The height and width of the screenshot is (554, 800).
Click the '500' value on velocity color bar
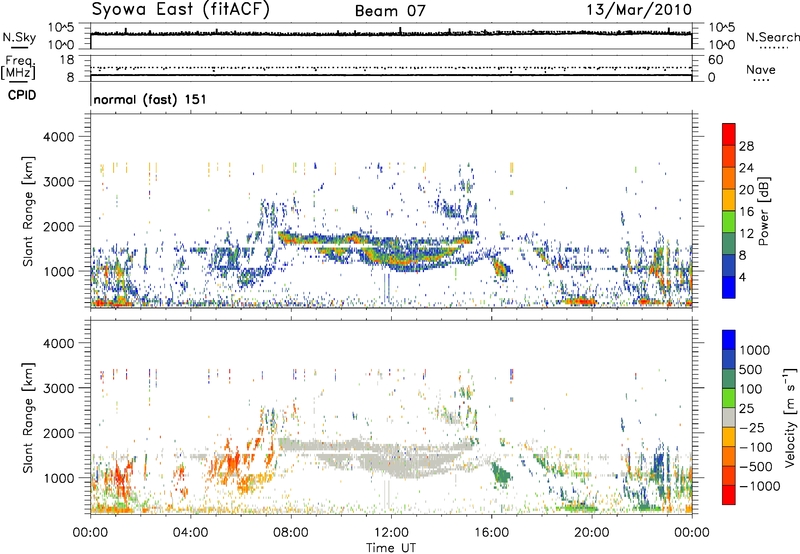tap(751, 370)
